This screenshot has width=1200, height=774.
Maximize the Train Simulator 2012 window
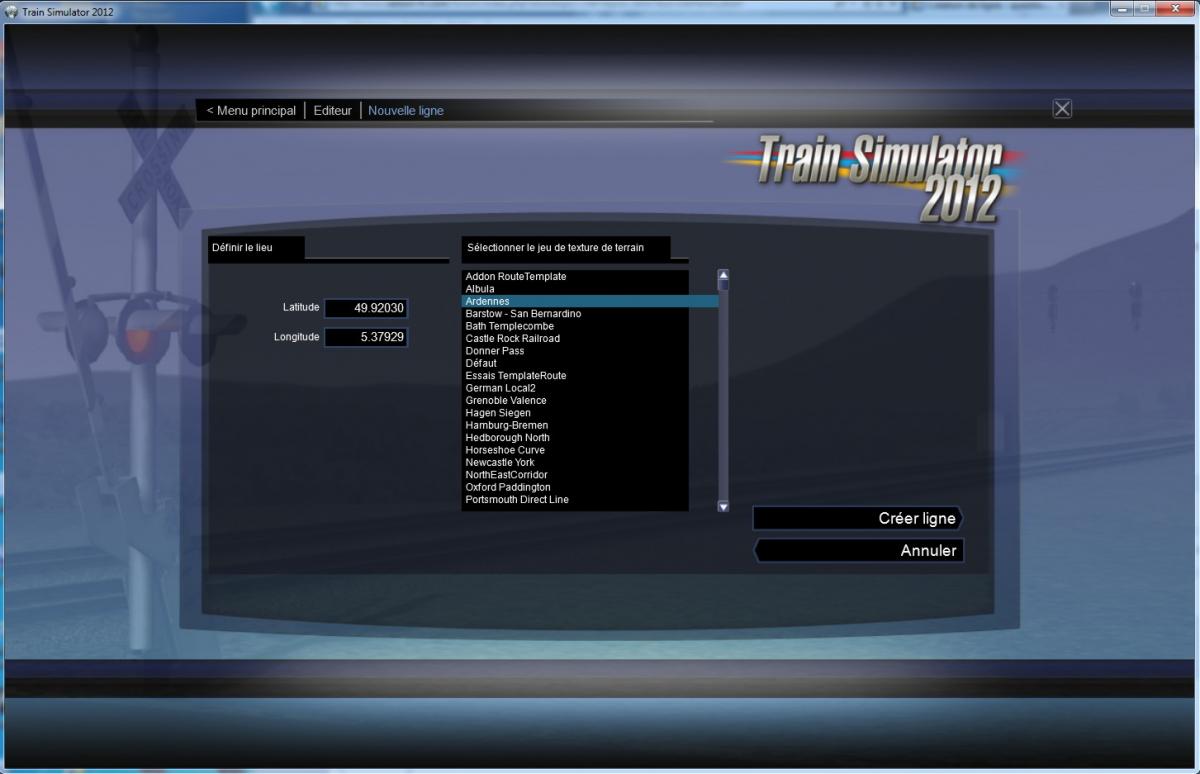tap(1146, 9)
